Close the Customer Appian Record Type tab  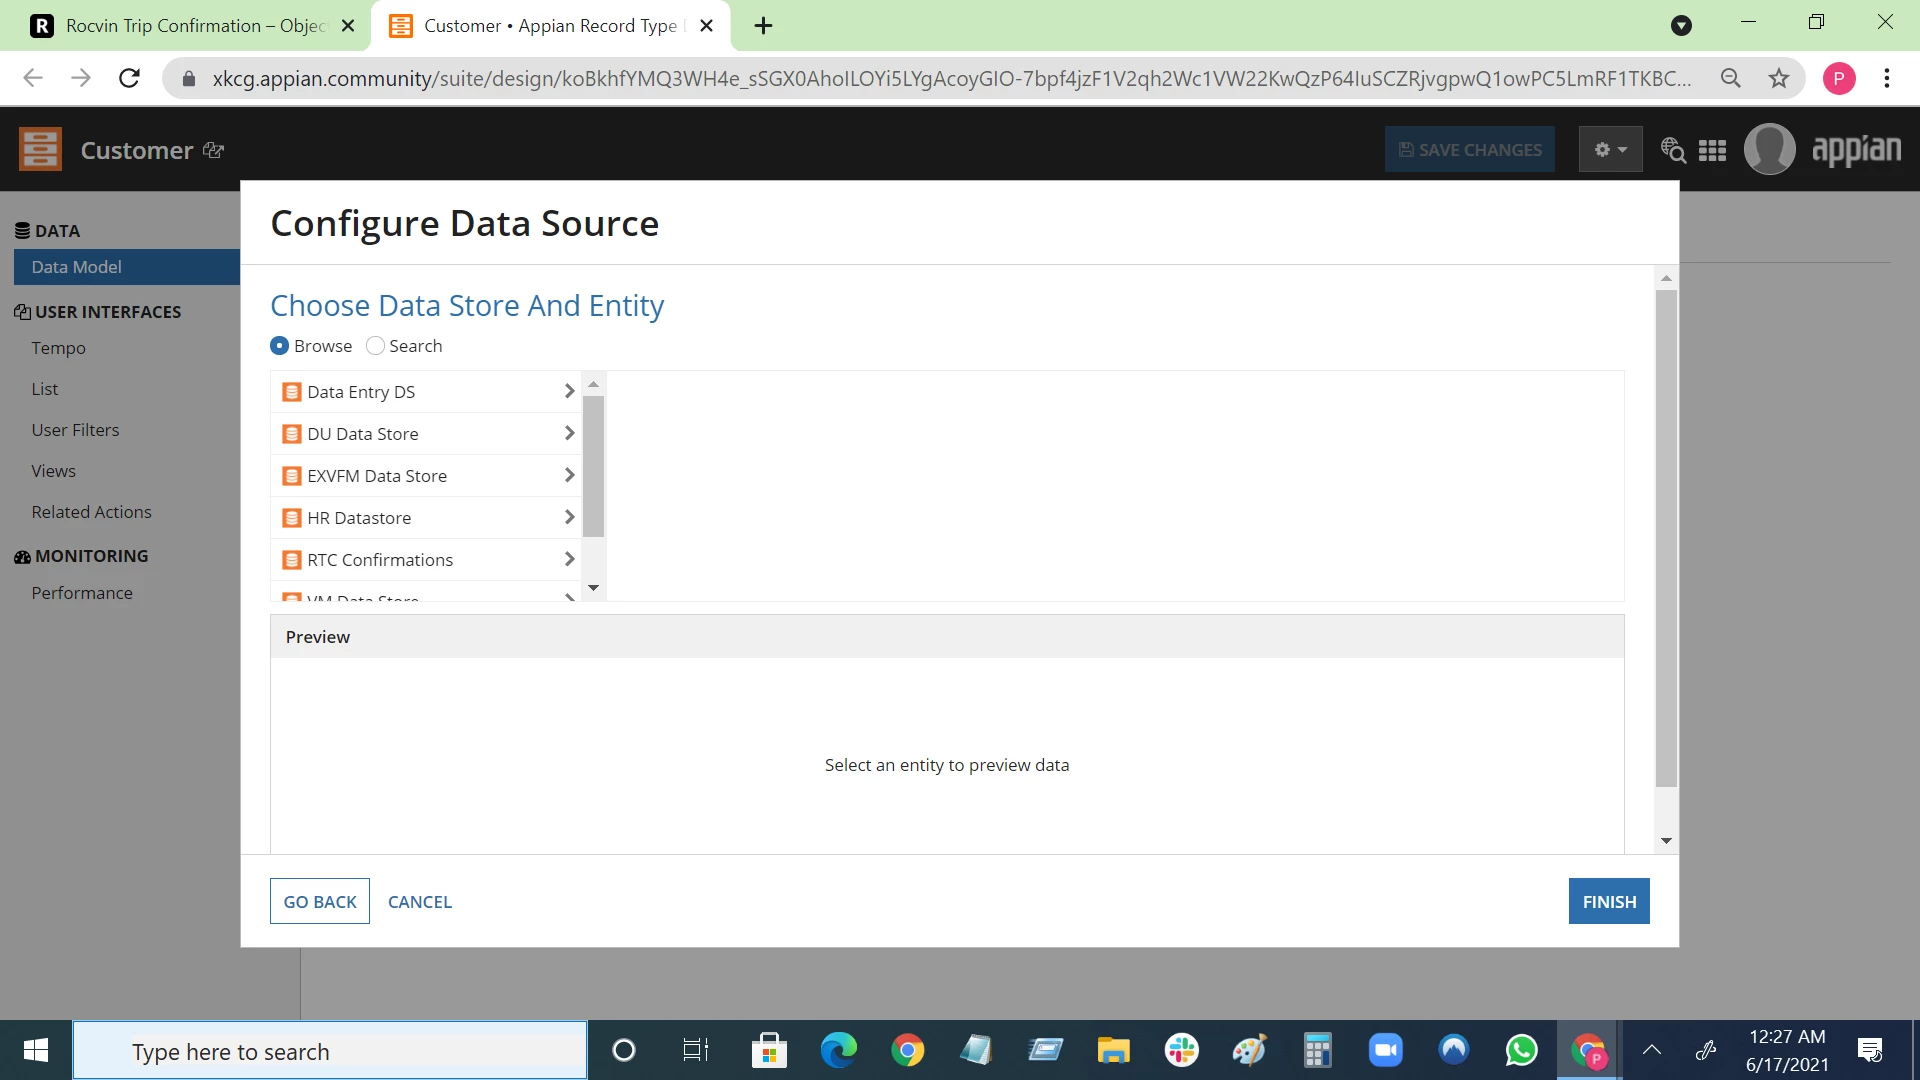click(x=706, y=26)
